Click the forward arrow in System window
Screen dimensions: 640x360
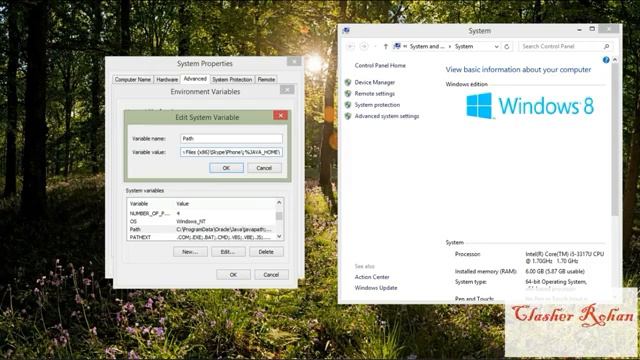pos(364,47)
